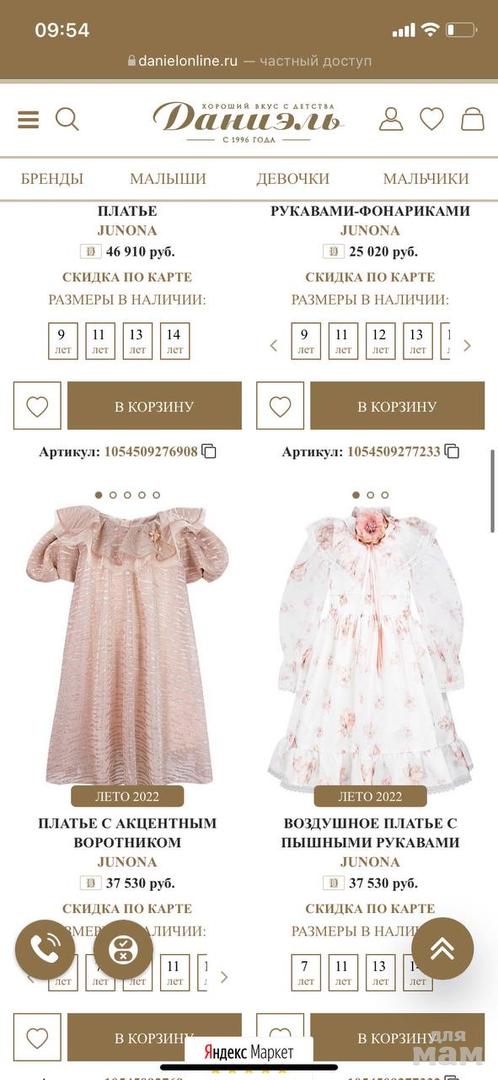Tap the search magnifier icon
498x1080 pixels.
tap(67, 120)
